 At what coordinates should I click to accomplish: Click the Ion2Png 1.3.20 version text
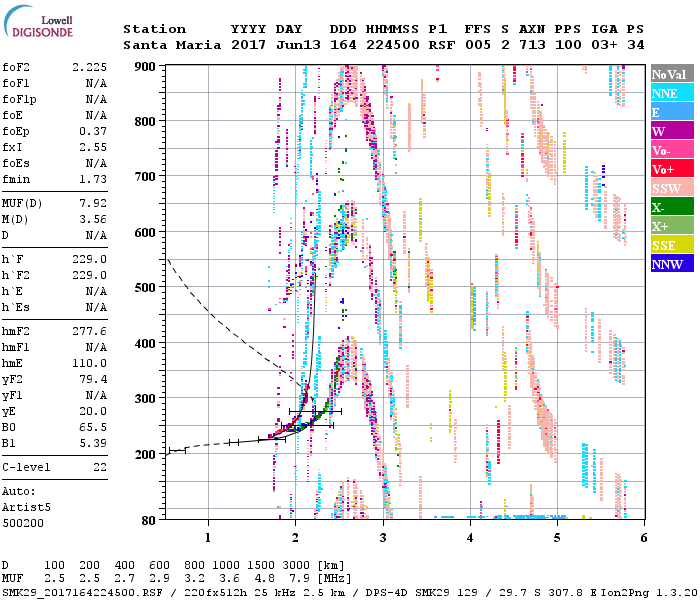pos(649,592)
